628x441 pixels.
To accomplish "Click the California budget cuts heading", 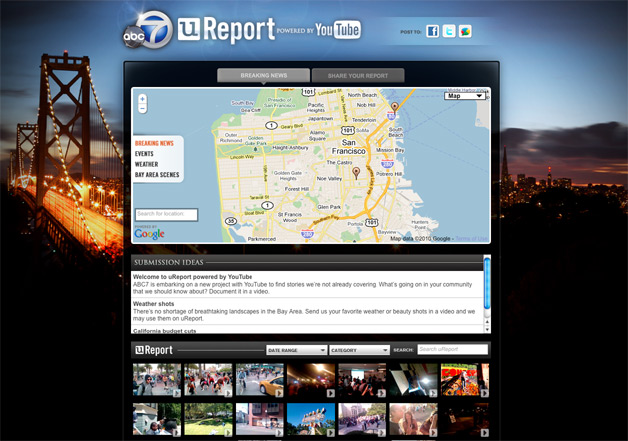I will [x=165, y=331].
